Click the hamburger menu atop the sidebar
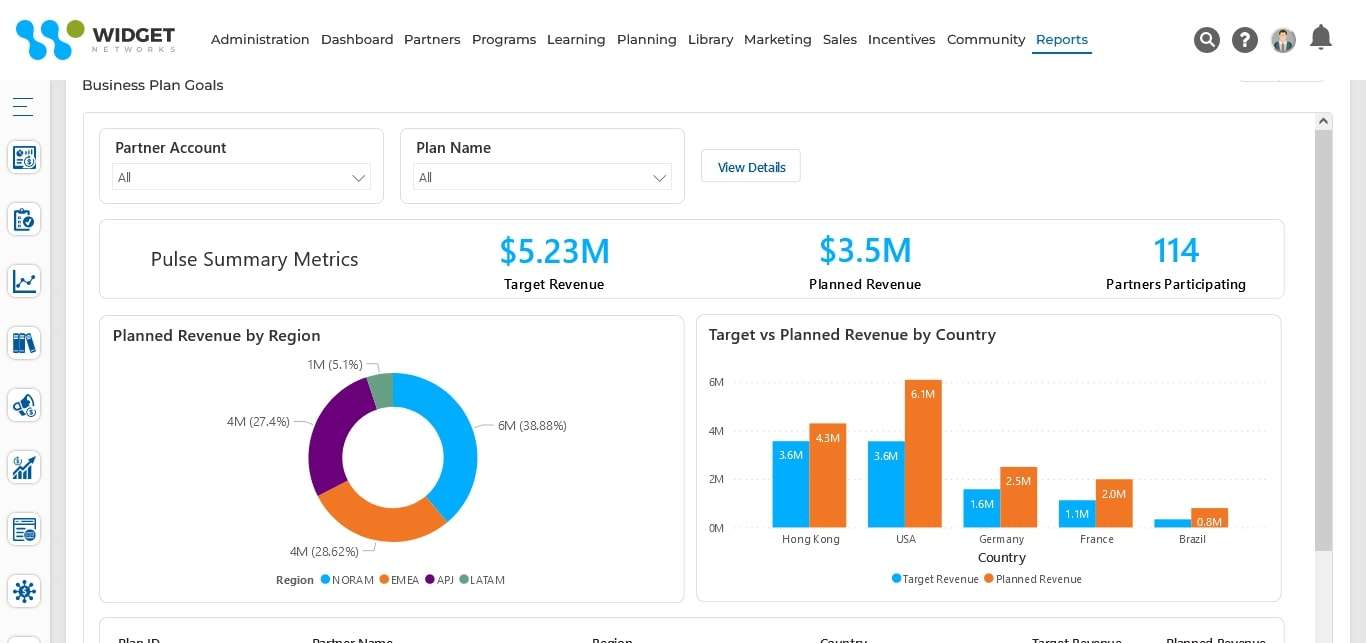This screenshot has height=643, width=1366. coord(22,107)
